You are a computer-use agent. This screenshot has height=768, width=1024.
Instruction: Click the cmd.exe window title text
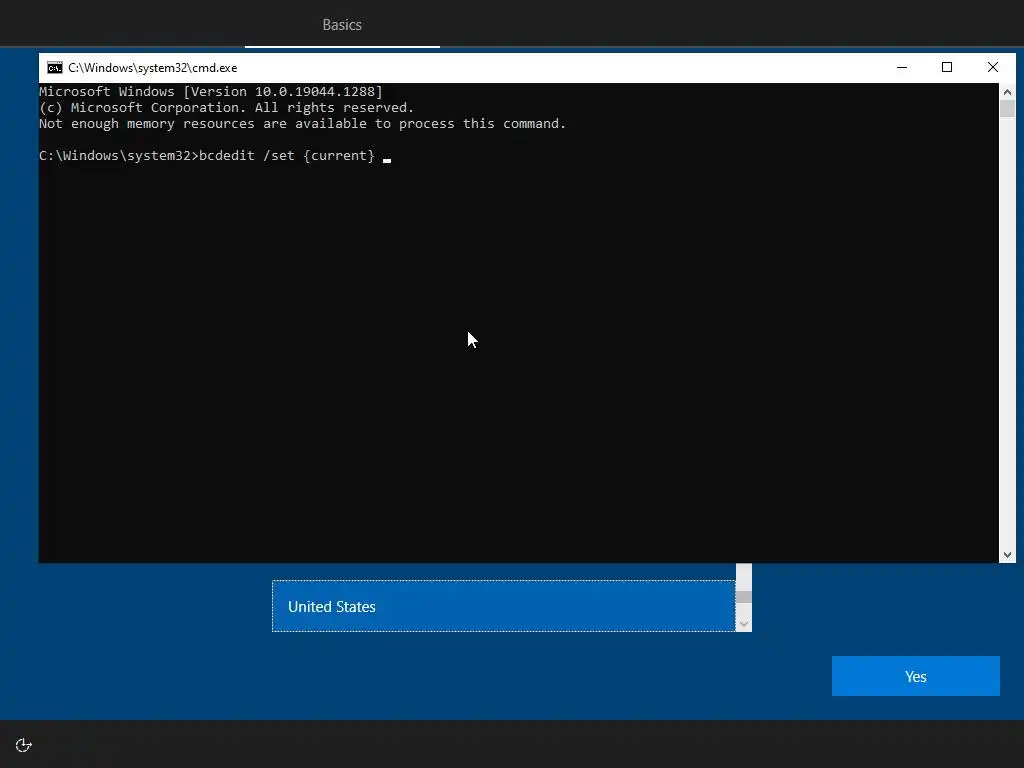(153, 68)
